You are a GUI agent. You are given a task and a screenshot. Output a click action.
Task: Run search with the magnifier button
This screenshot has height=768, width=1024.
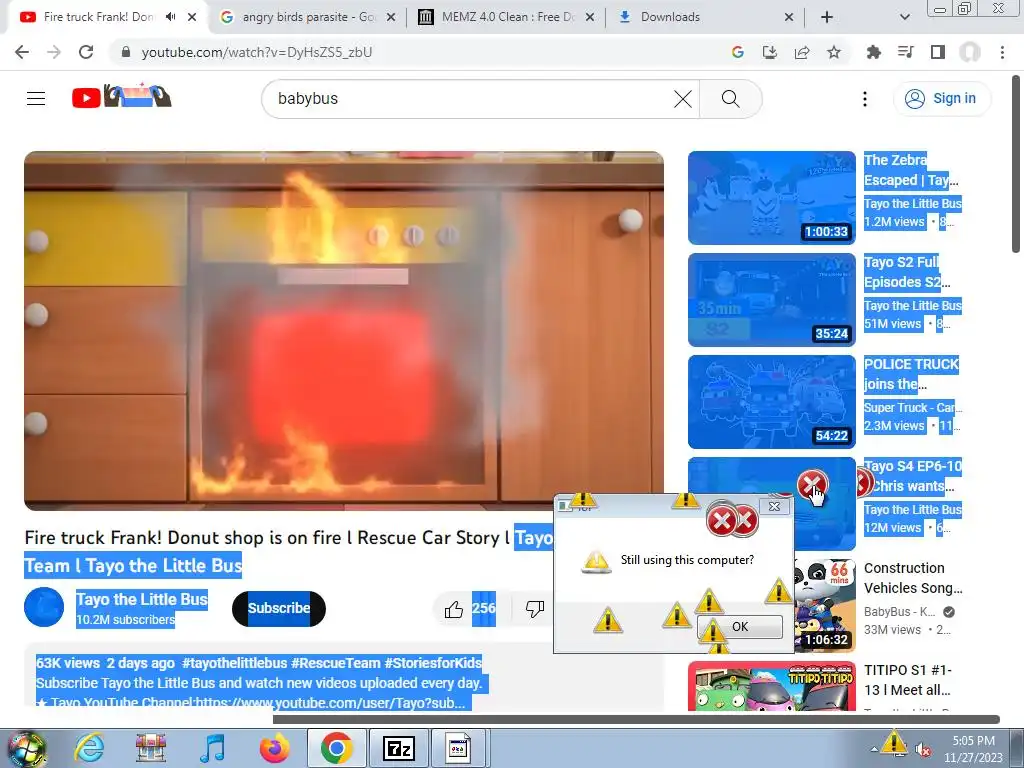coord(730,99)
